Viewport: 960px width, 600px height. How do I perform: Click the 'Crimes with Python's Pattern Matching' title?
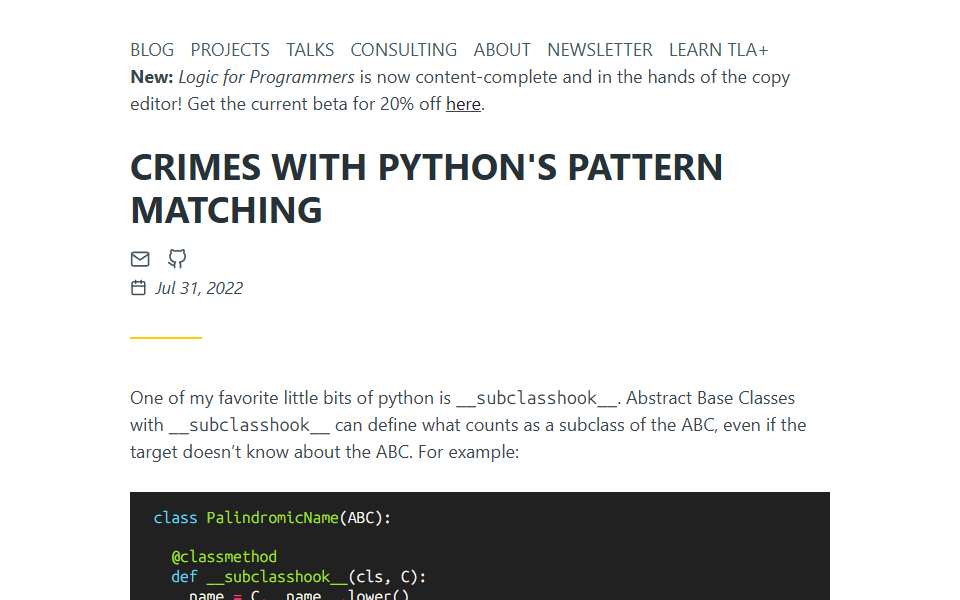coord(426,188)
